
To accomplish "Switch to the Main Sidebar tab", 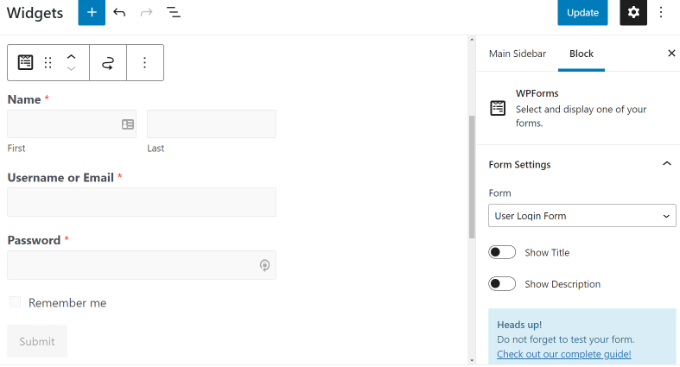I will [517, 54].
